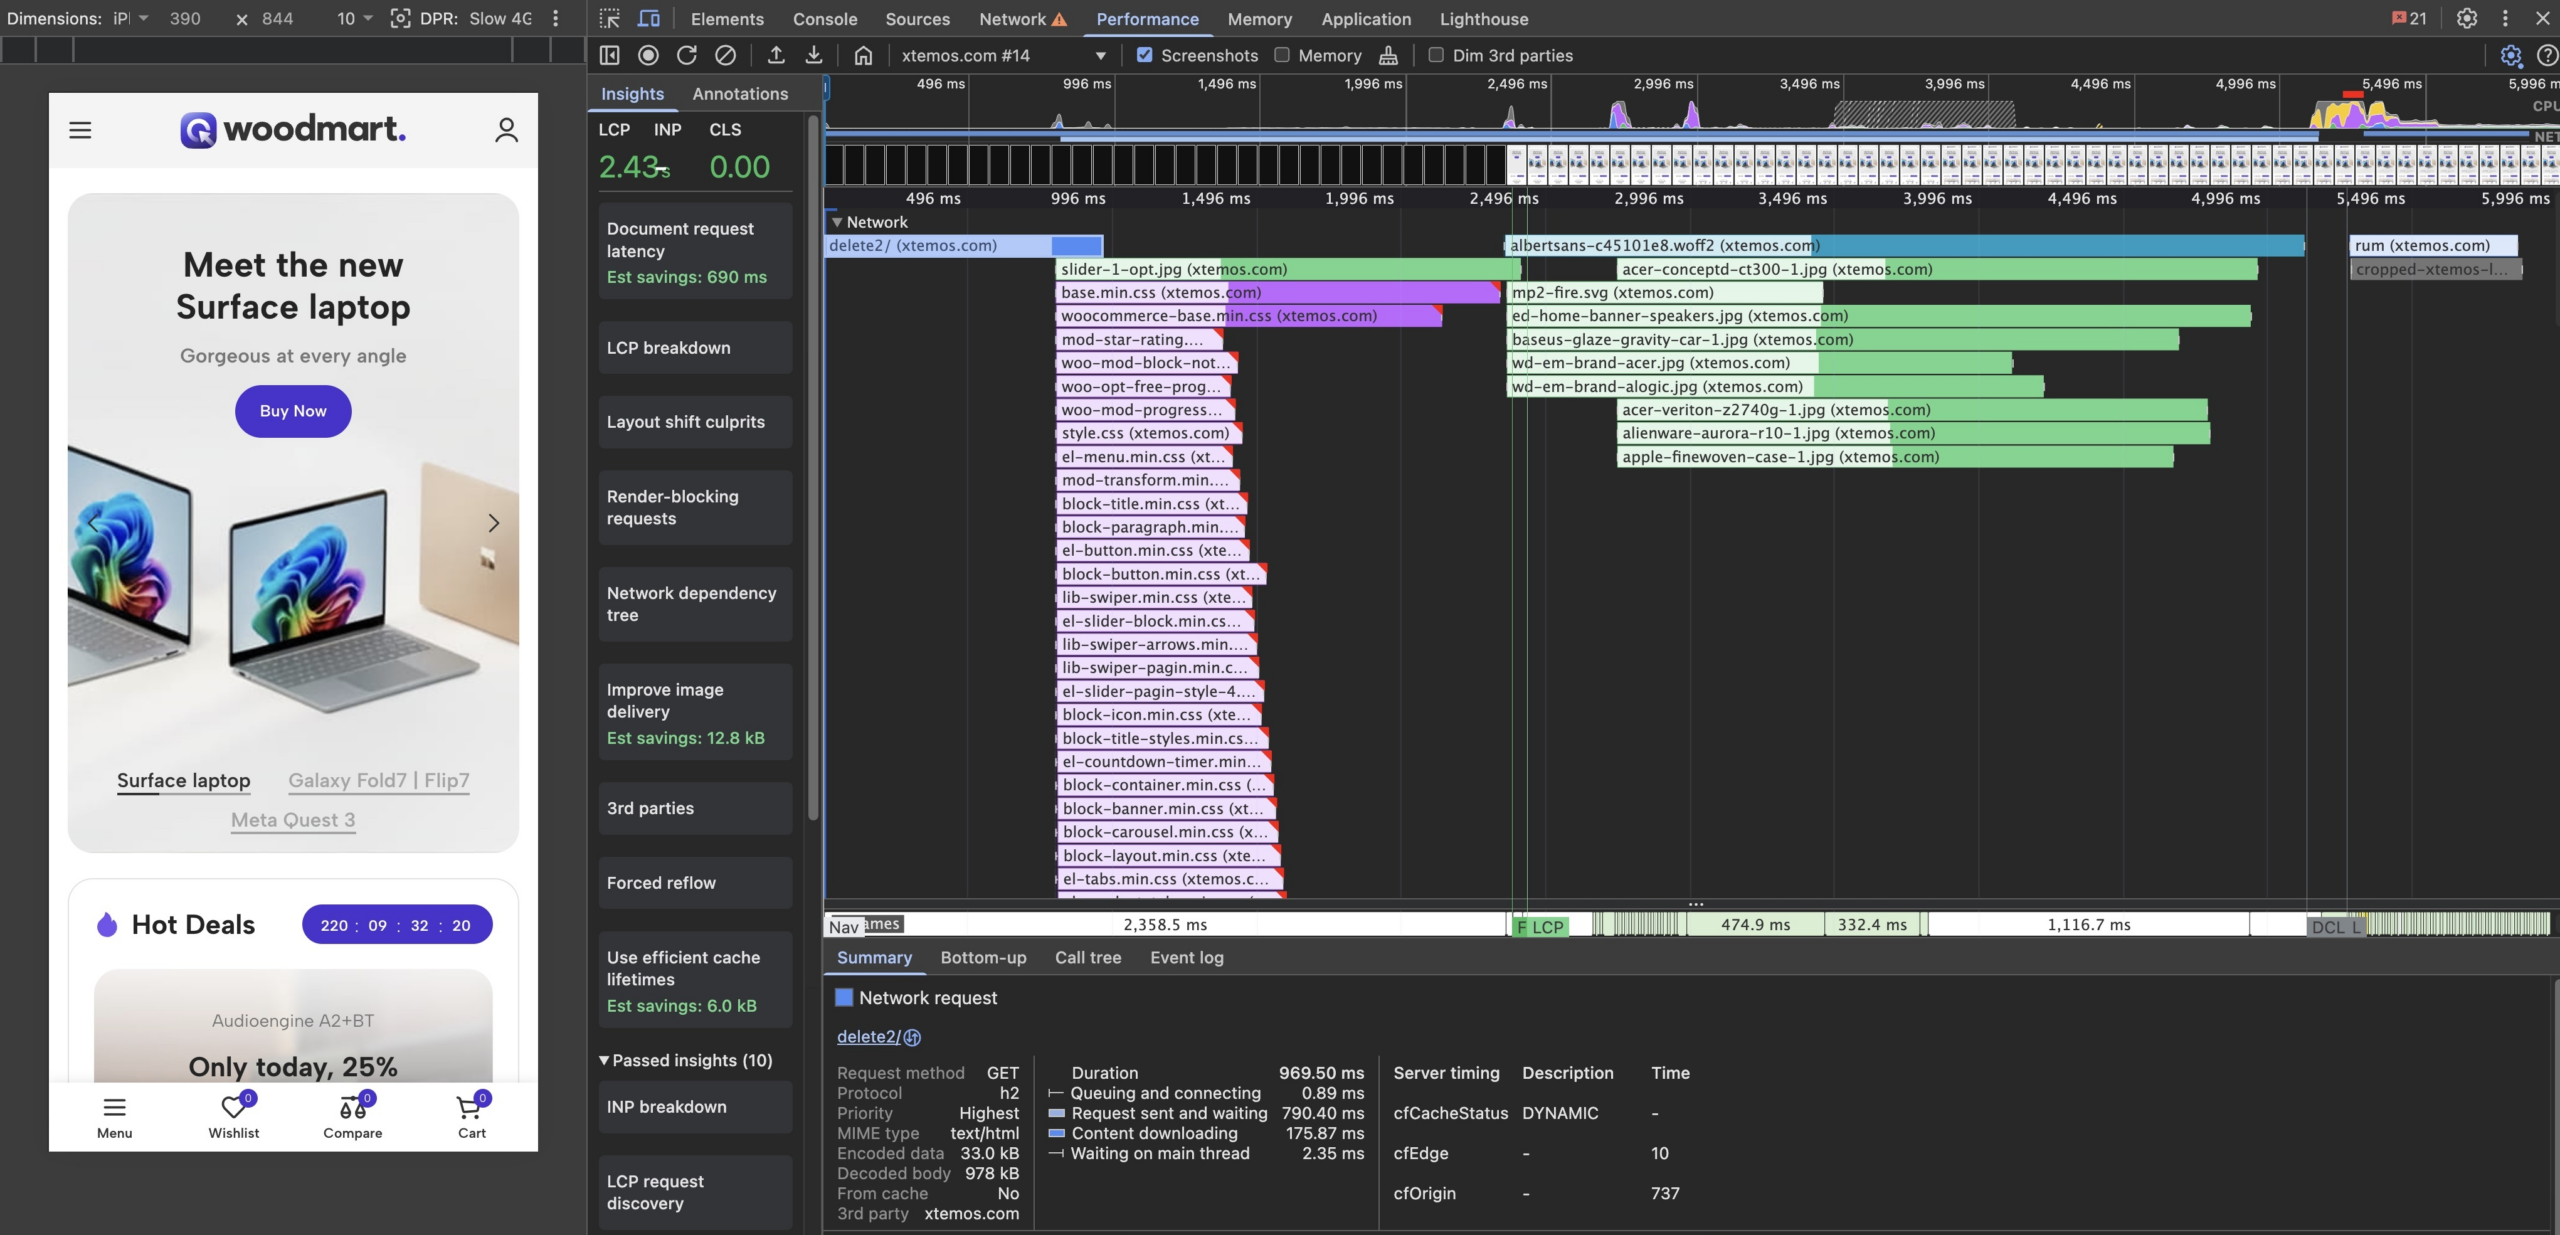This screenshot has height=1235, width=2560.
Task: Enable Dim 3rd parties checkbox
Action: [1436, 56]
